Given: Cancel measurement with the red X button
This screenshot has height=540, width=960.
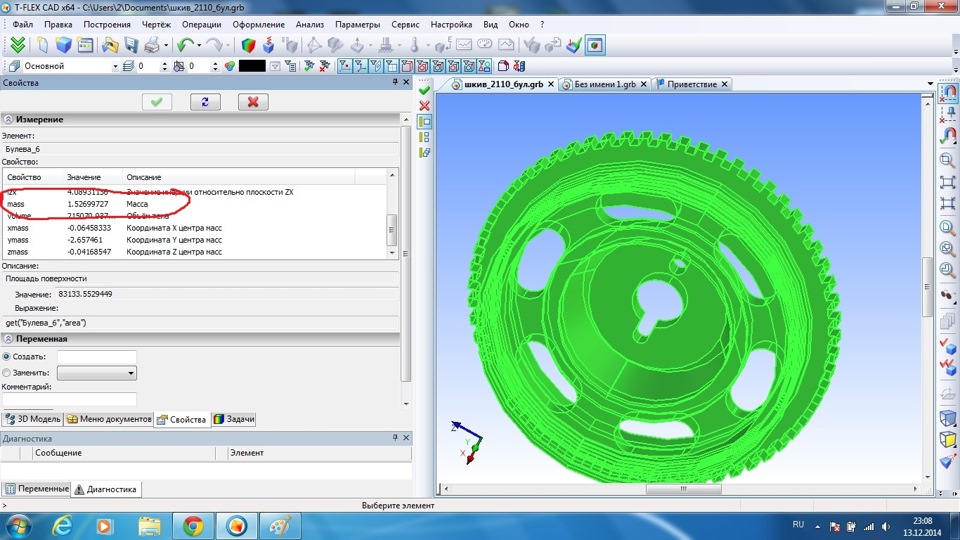Looking at the screenshot, I should (x=253, y=102).
